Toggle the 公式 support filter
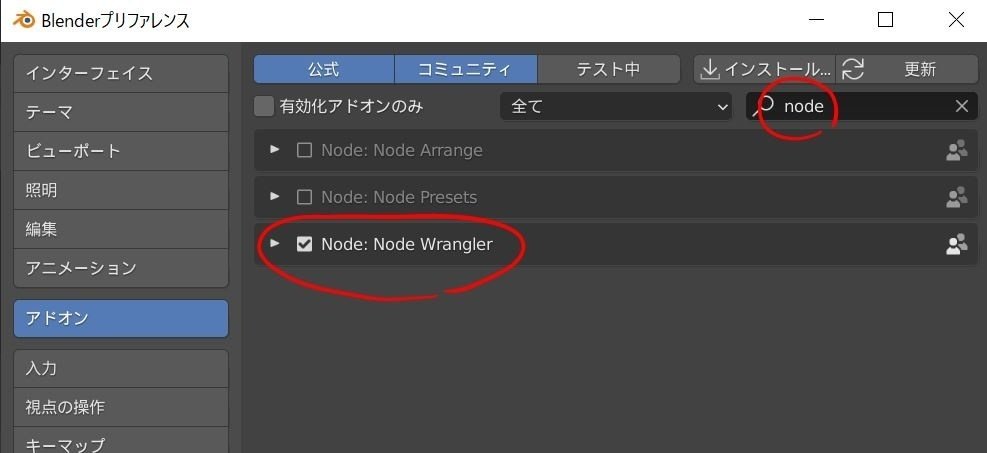The height and width of the screenshot is (453, 987). pyautogui.click(x=324, y=69)
